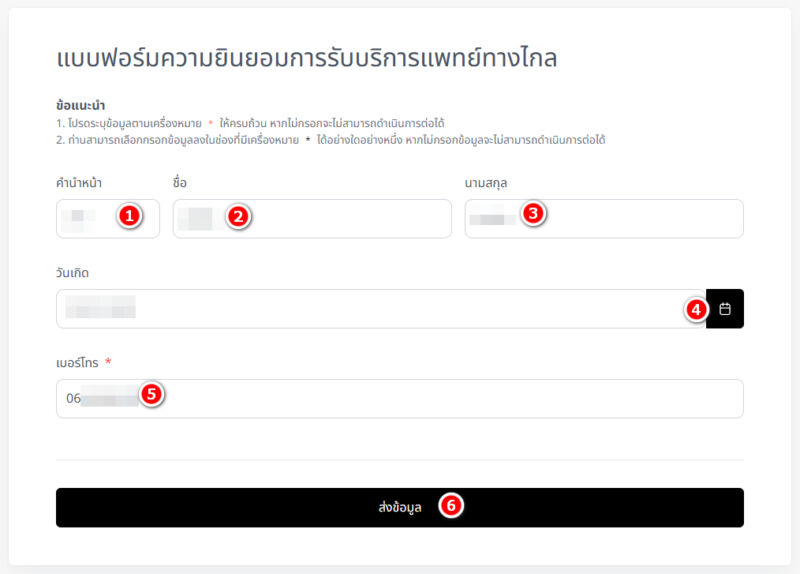Click red marker number 1
The width and height of the screenshot is (800, 574).
pyautogui.click(x=129, y=216)
